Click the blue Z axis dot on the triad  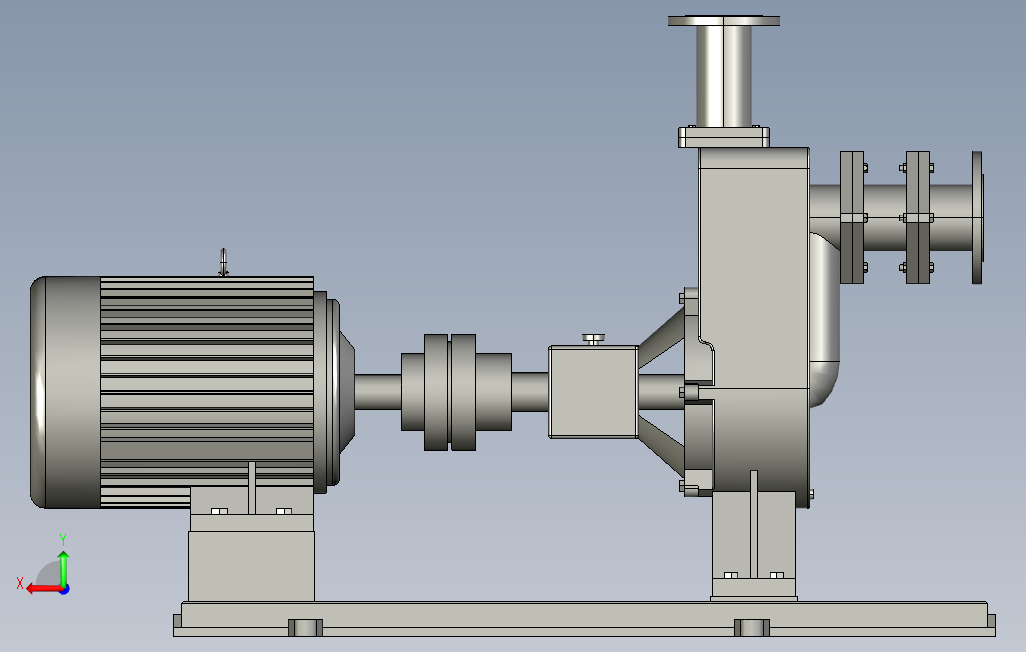(x=65, y=589)
